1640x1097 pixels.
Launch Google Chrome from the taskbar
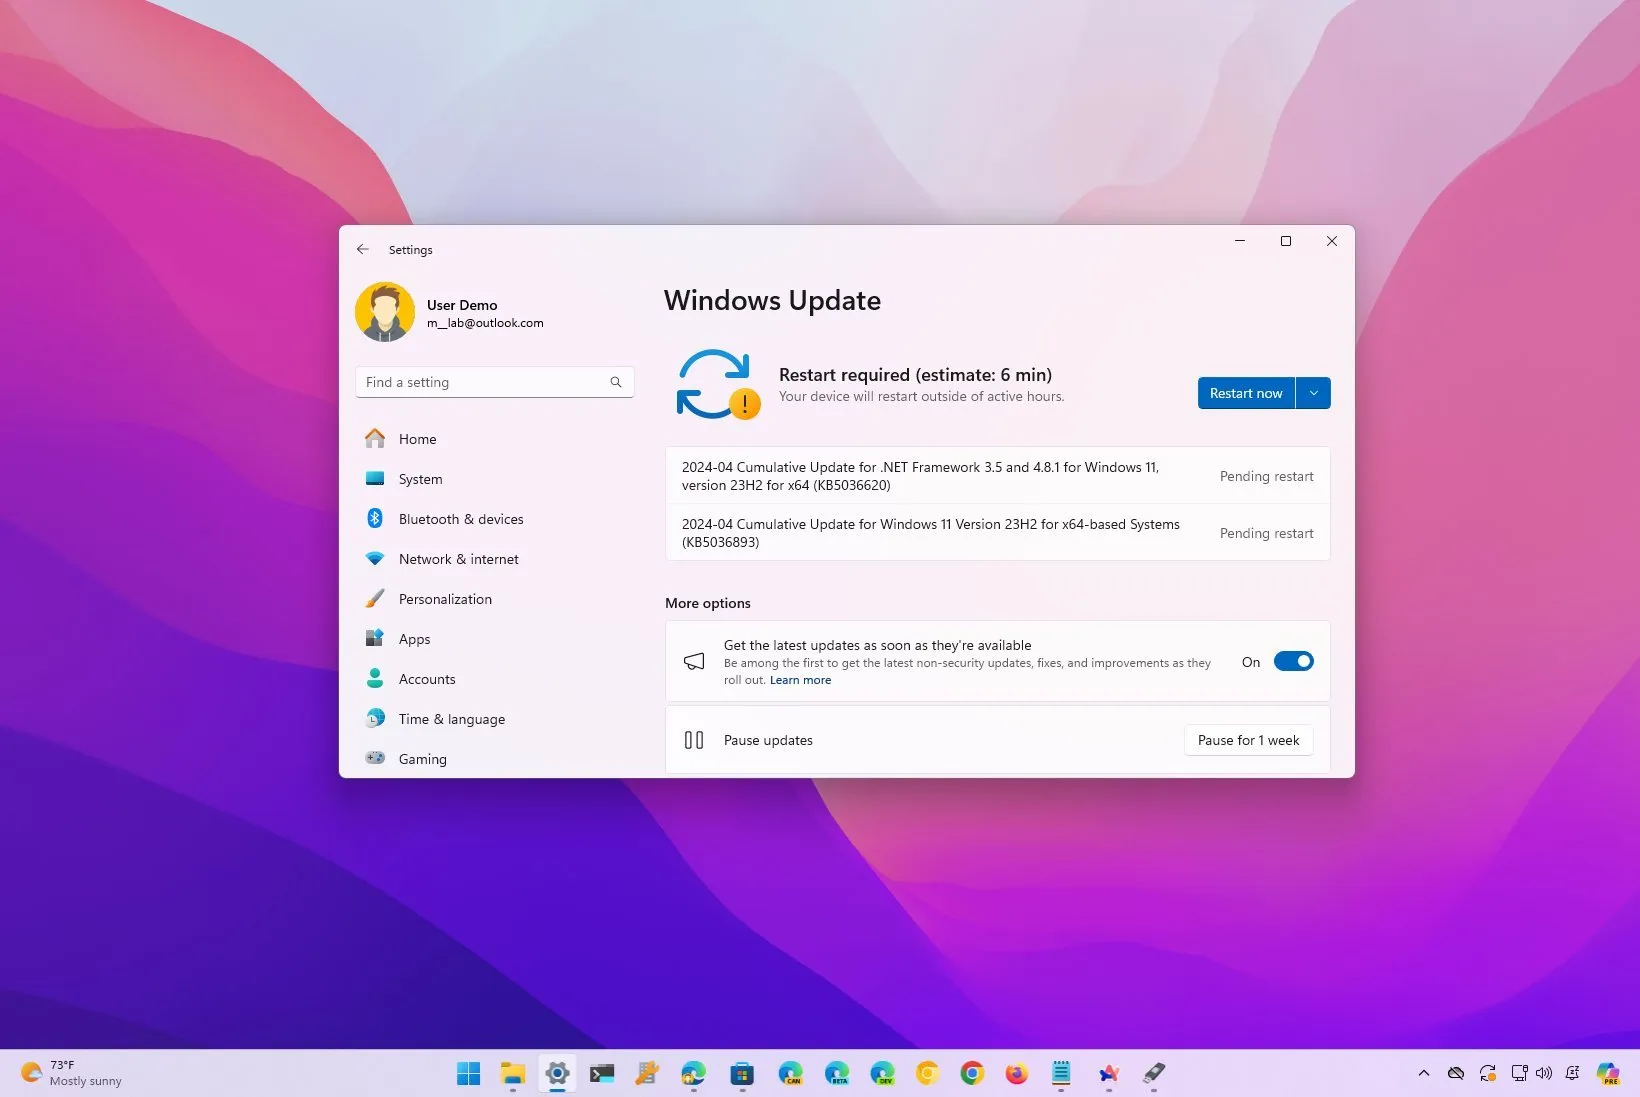(x=972, y=1073)
